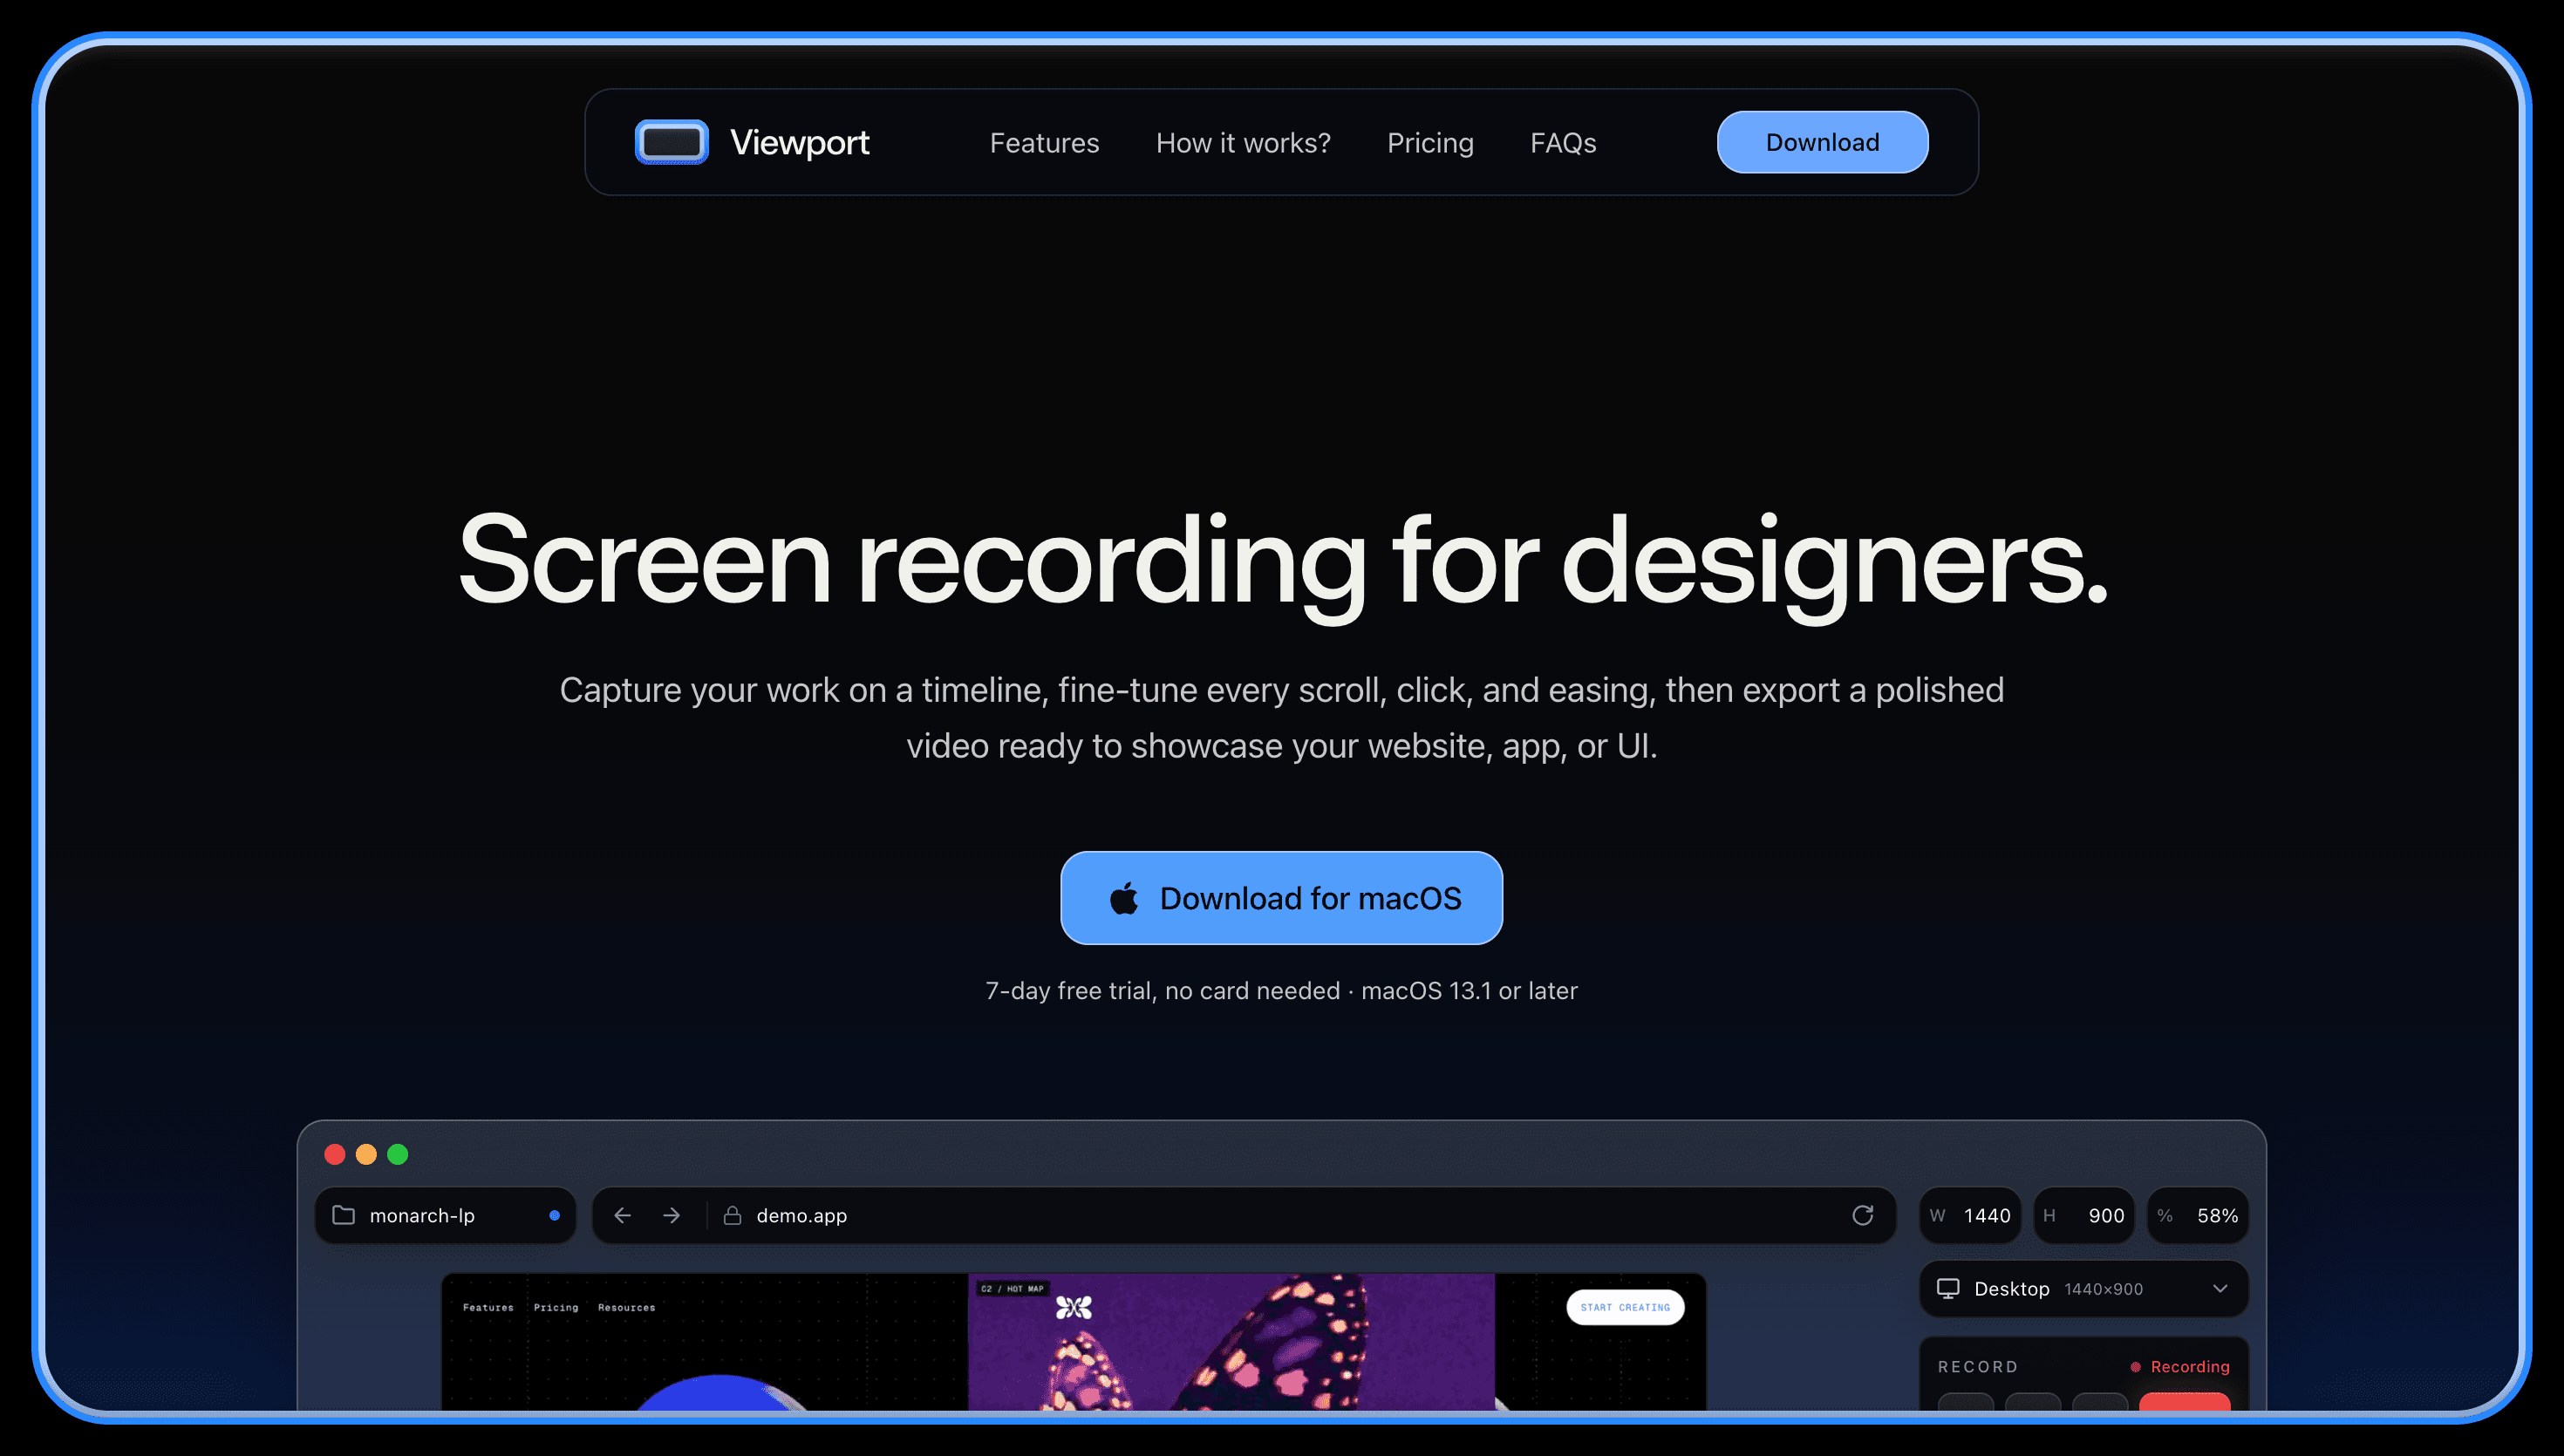Open the Features nav link
2564x1456 pixels.
(x=1044, y=143)
